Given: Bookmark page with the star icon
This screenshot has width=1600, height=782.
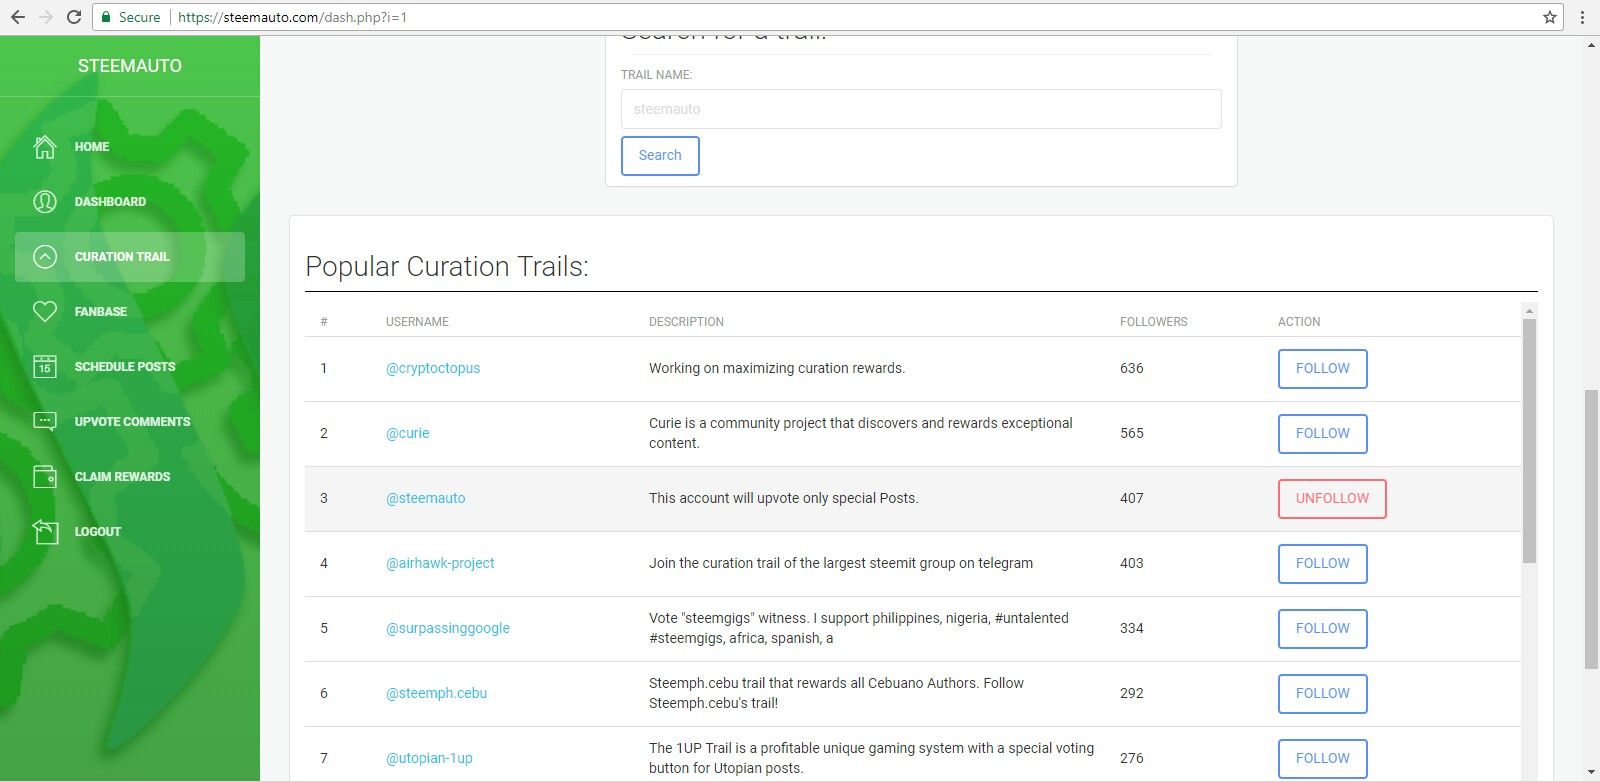Looking at the screenshot, I should (x=1549, y=17).
